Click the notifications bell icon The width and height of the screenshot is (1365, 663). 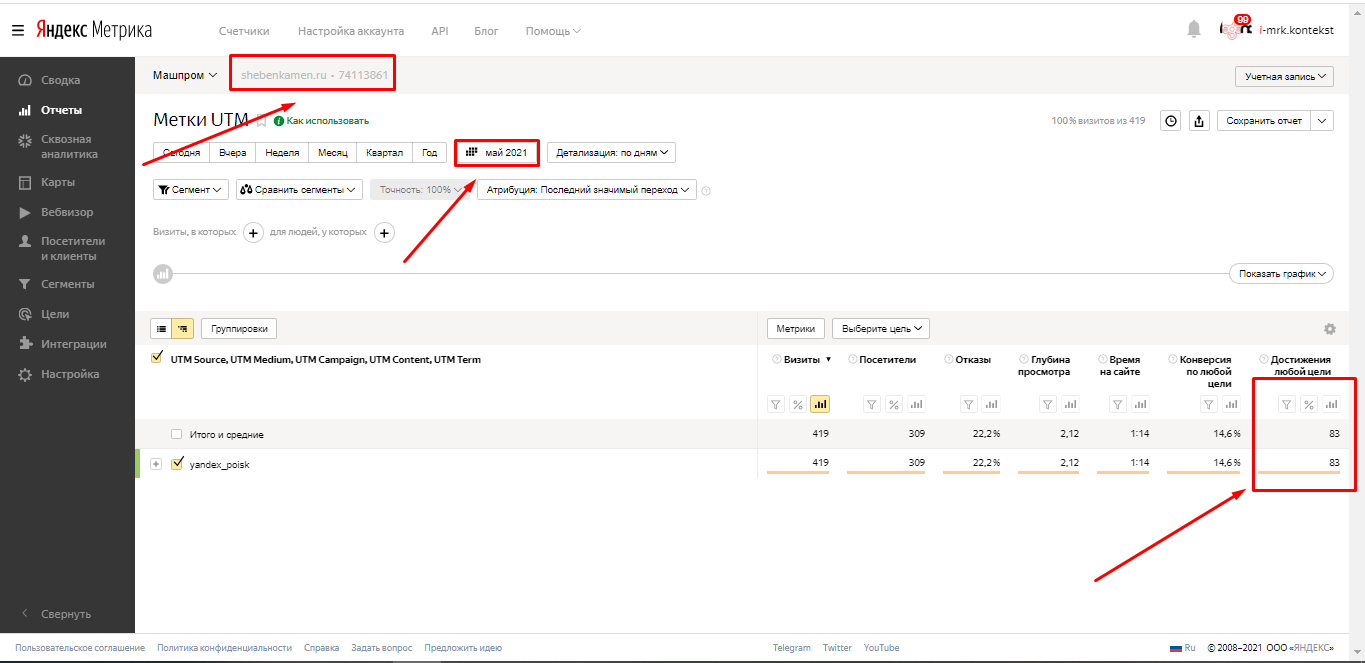pos(1193,30)
